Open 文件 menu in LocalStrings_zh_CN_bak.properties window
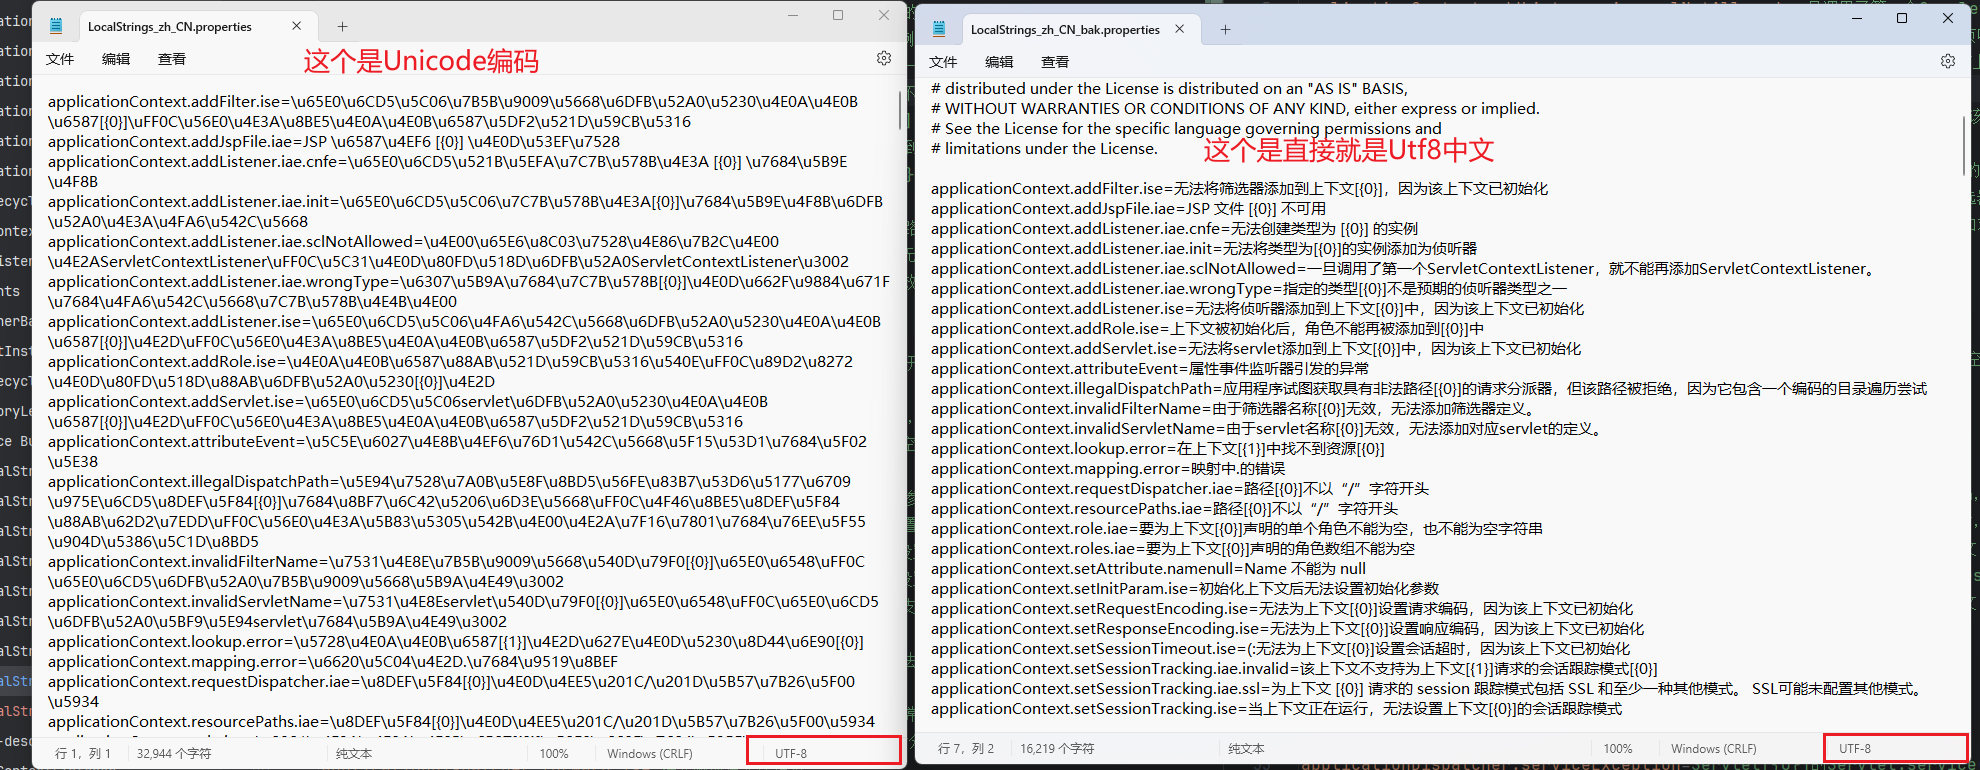This screenshot has height=770, width=1980. click(x=943, y=62)
